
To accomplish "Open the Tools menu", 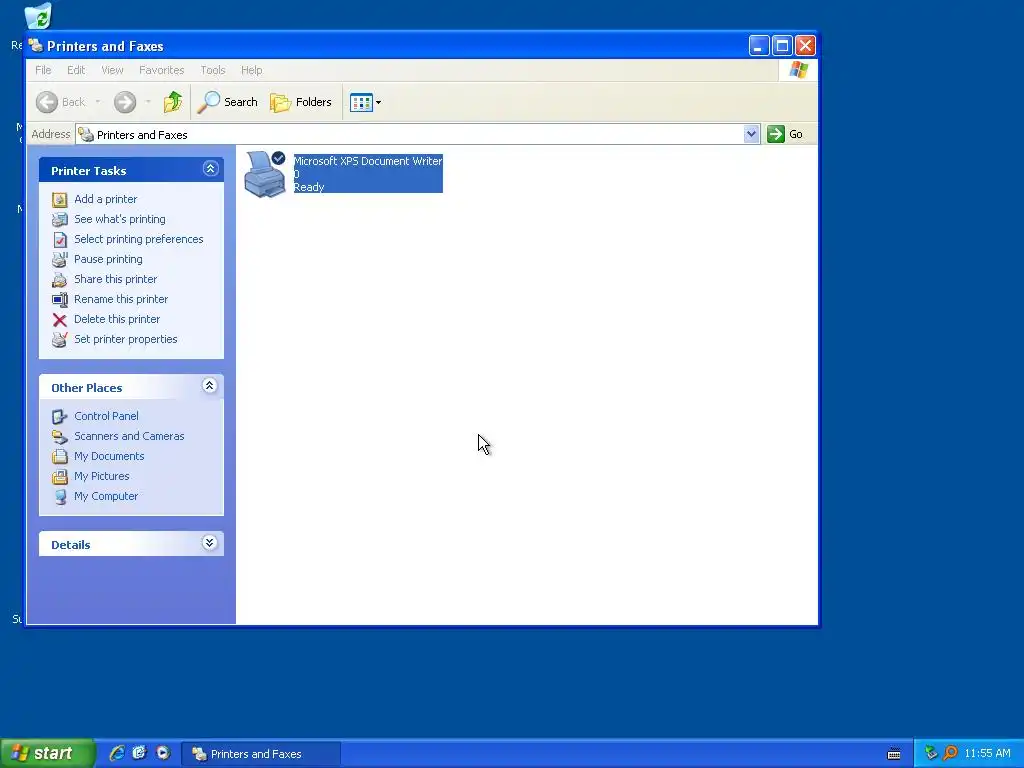I will 213,70.
